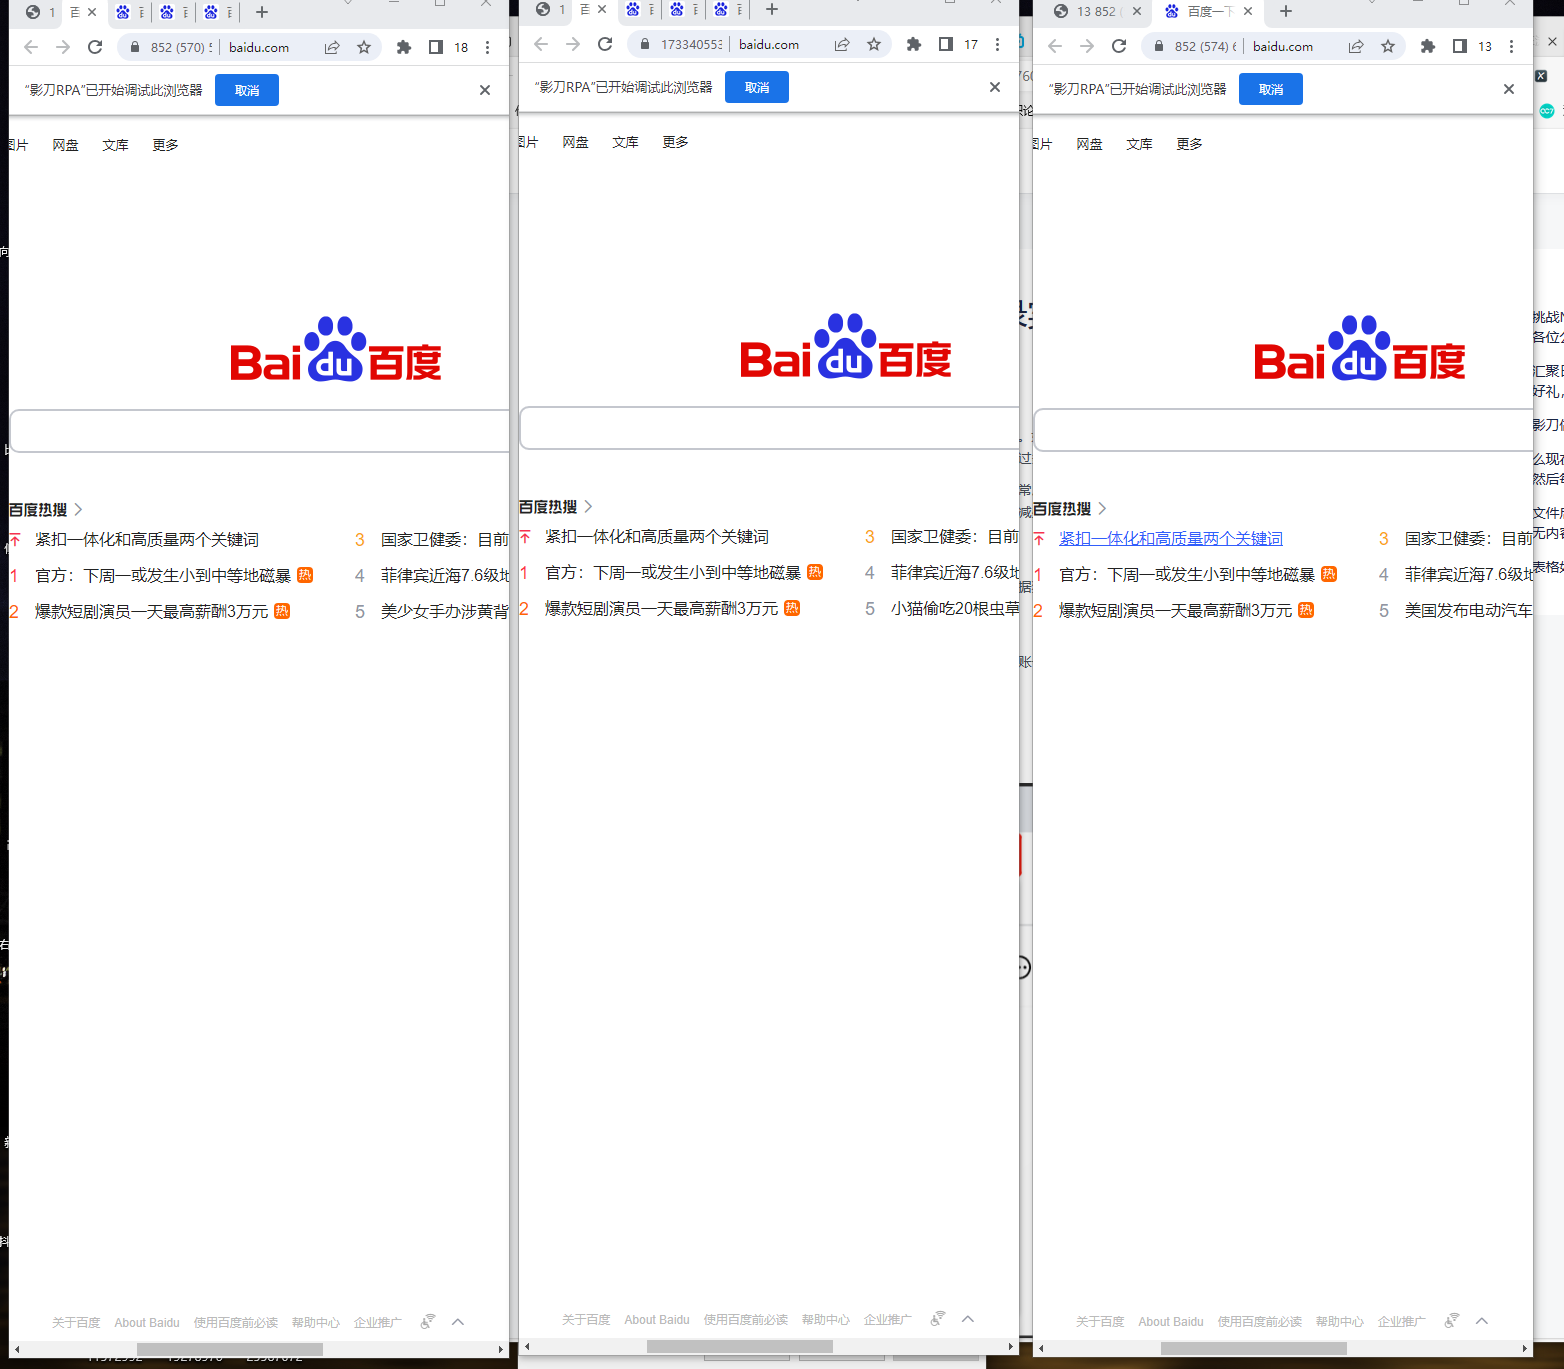This screenshot has height=1369, width=1564.
Task: Open the Extensions puzzle icon in the left window
Action: tap(404, 47)
